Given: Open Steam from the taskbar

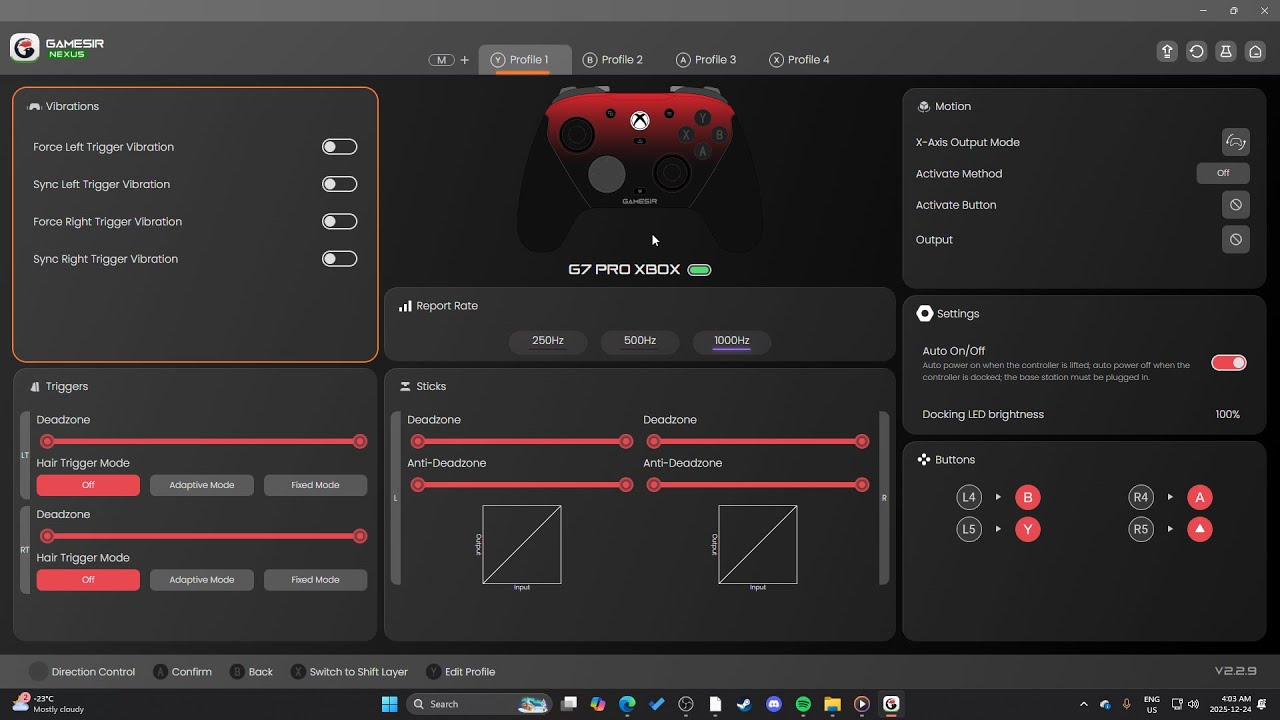Looking at the screenshot, I should coord(744,704).
